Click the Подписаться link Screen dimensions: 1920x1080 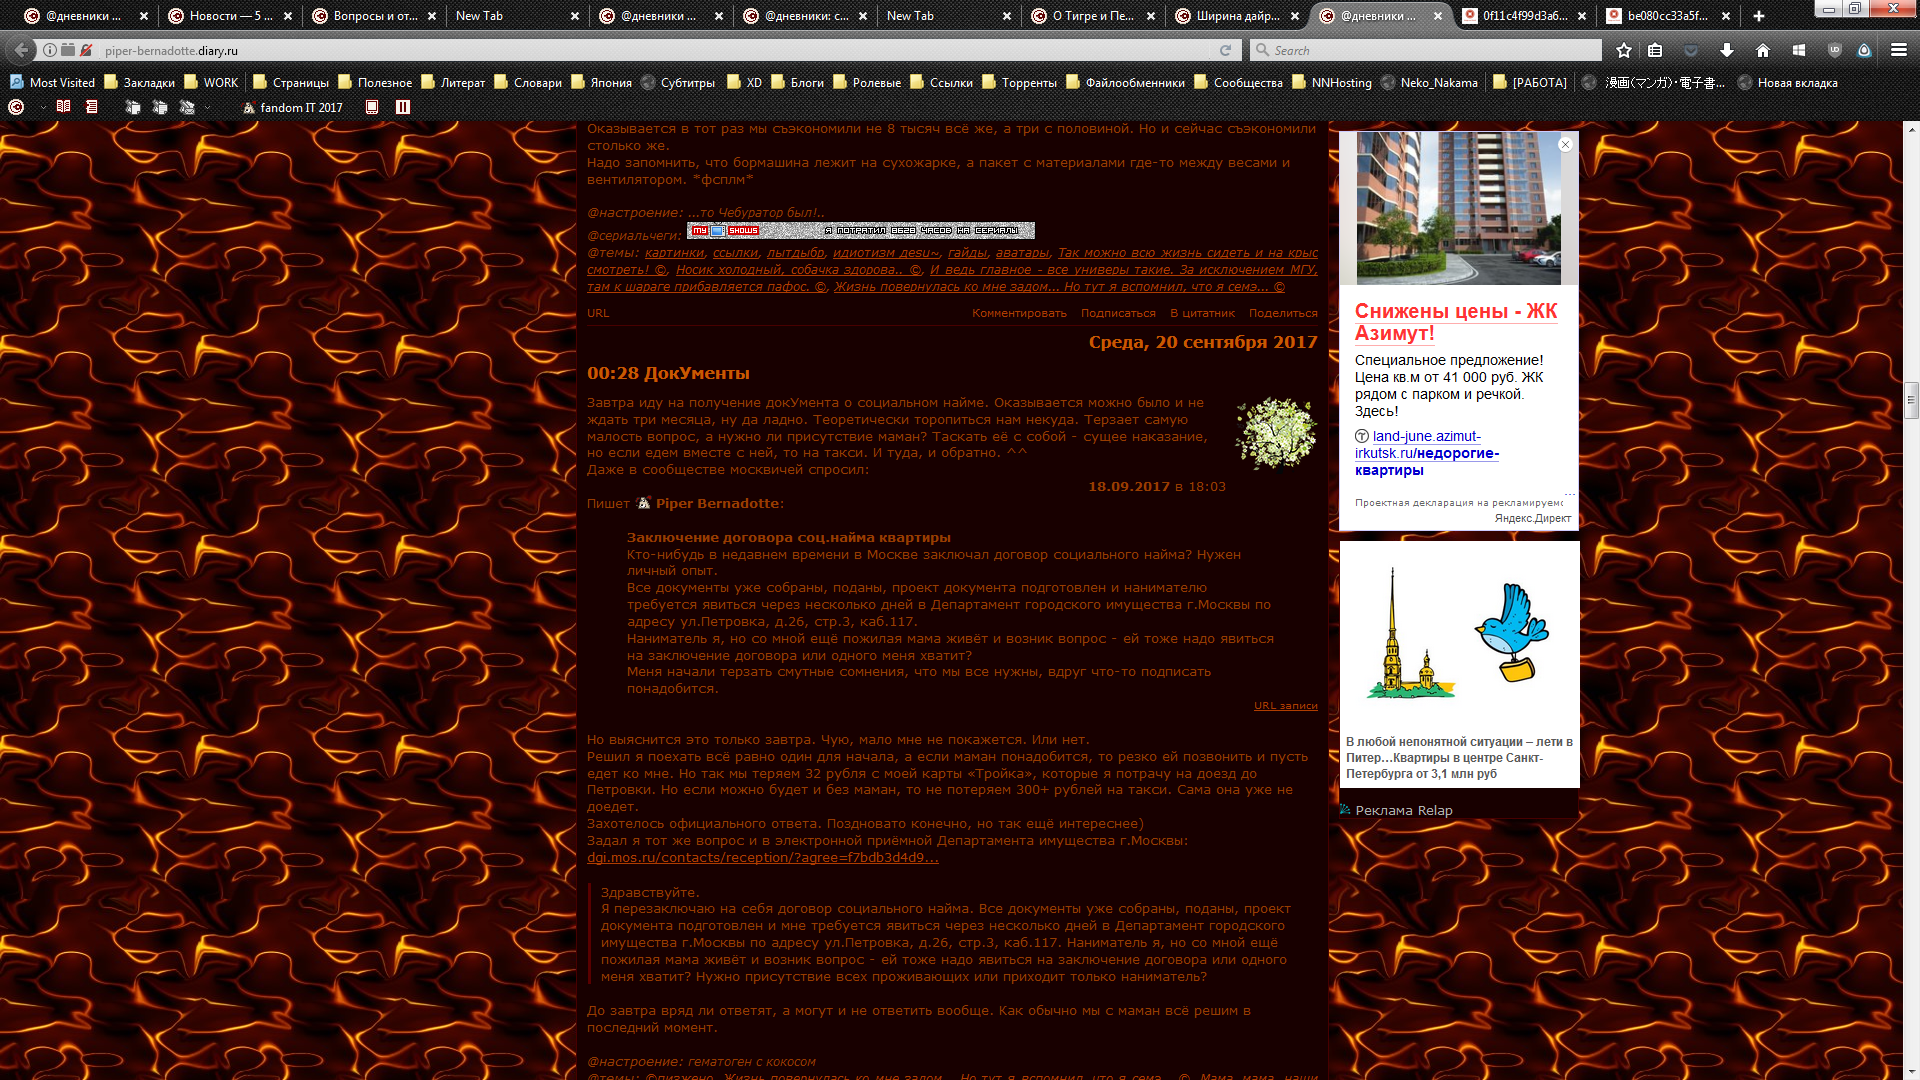tap(1118, 313)
